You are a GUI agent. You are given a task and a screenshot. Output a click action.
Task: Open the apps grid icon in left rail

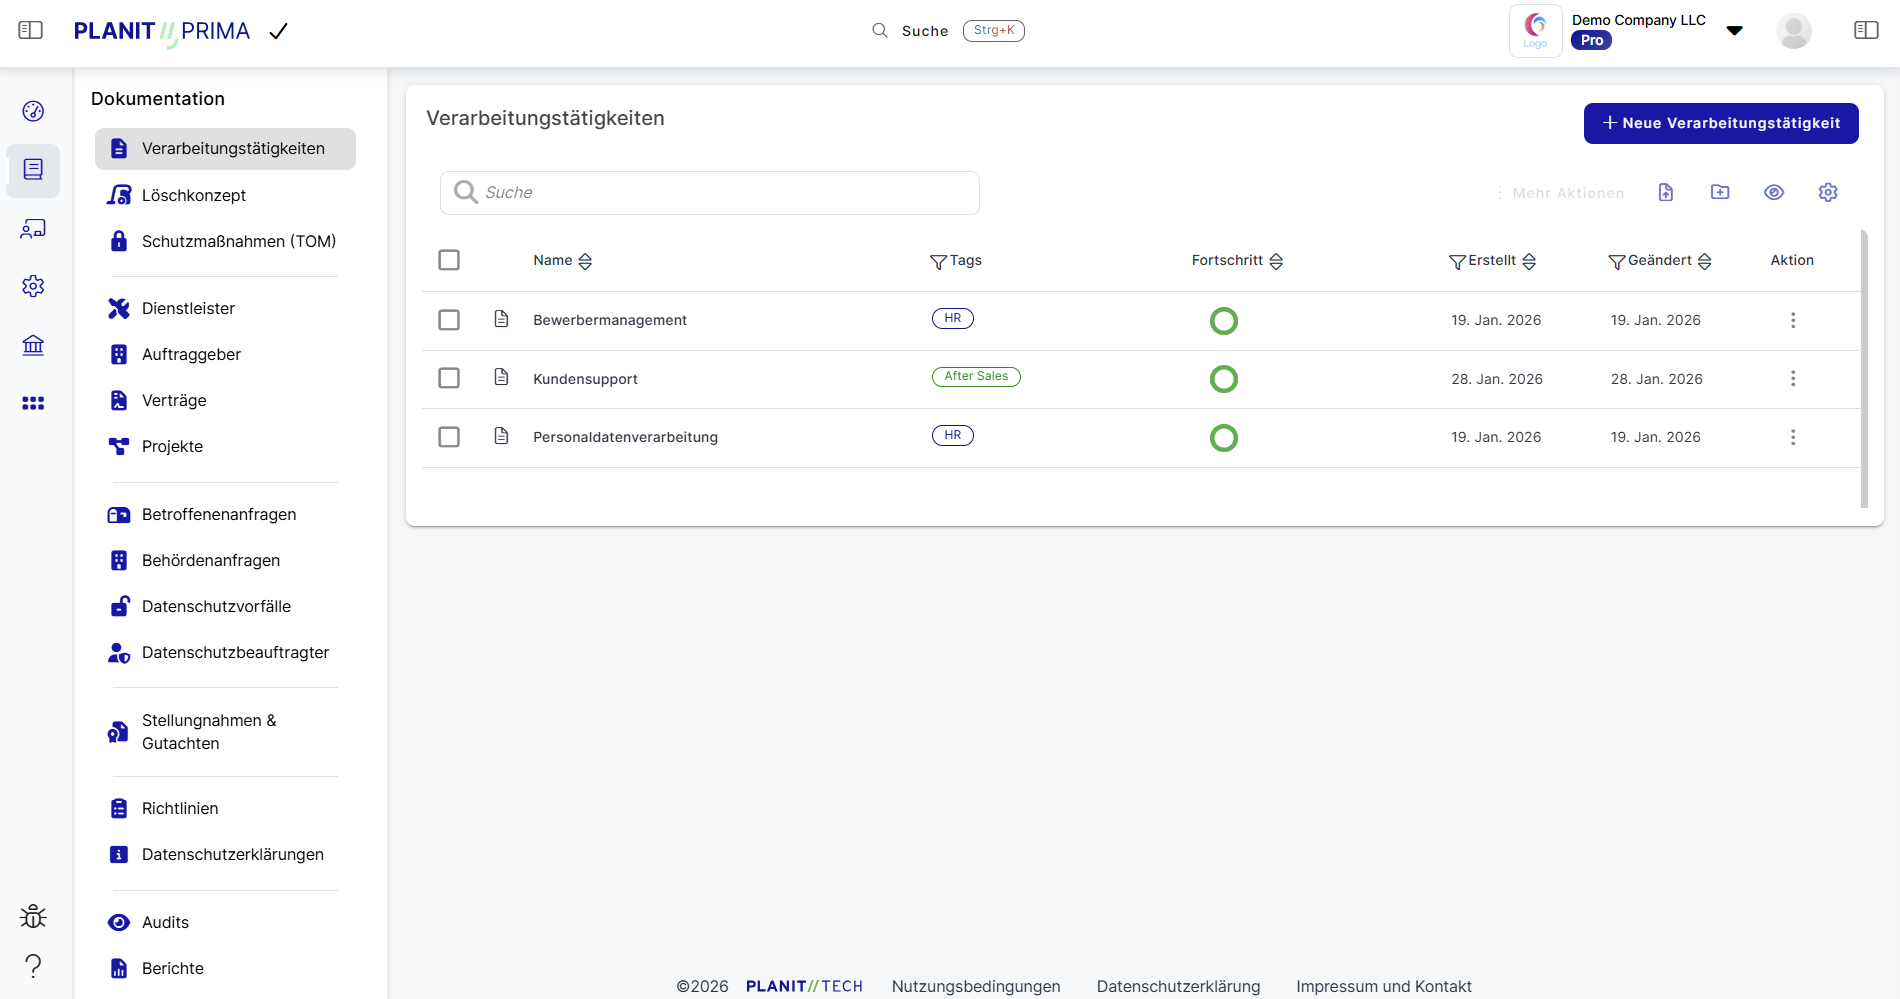[33, 403]
